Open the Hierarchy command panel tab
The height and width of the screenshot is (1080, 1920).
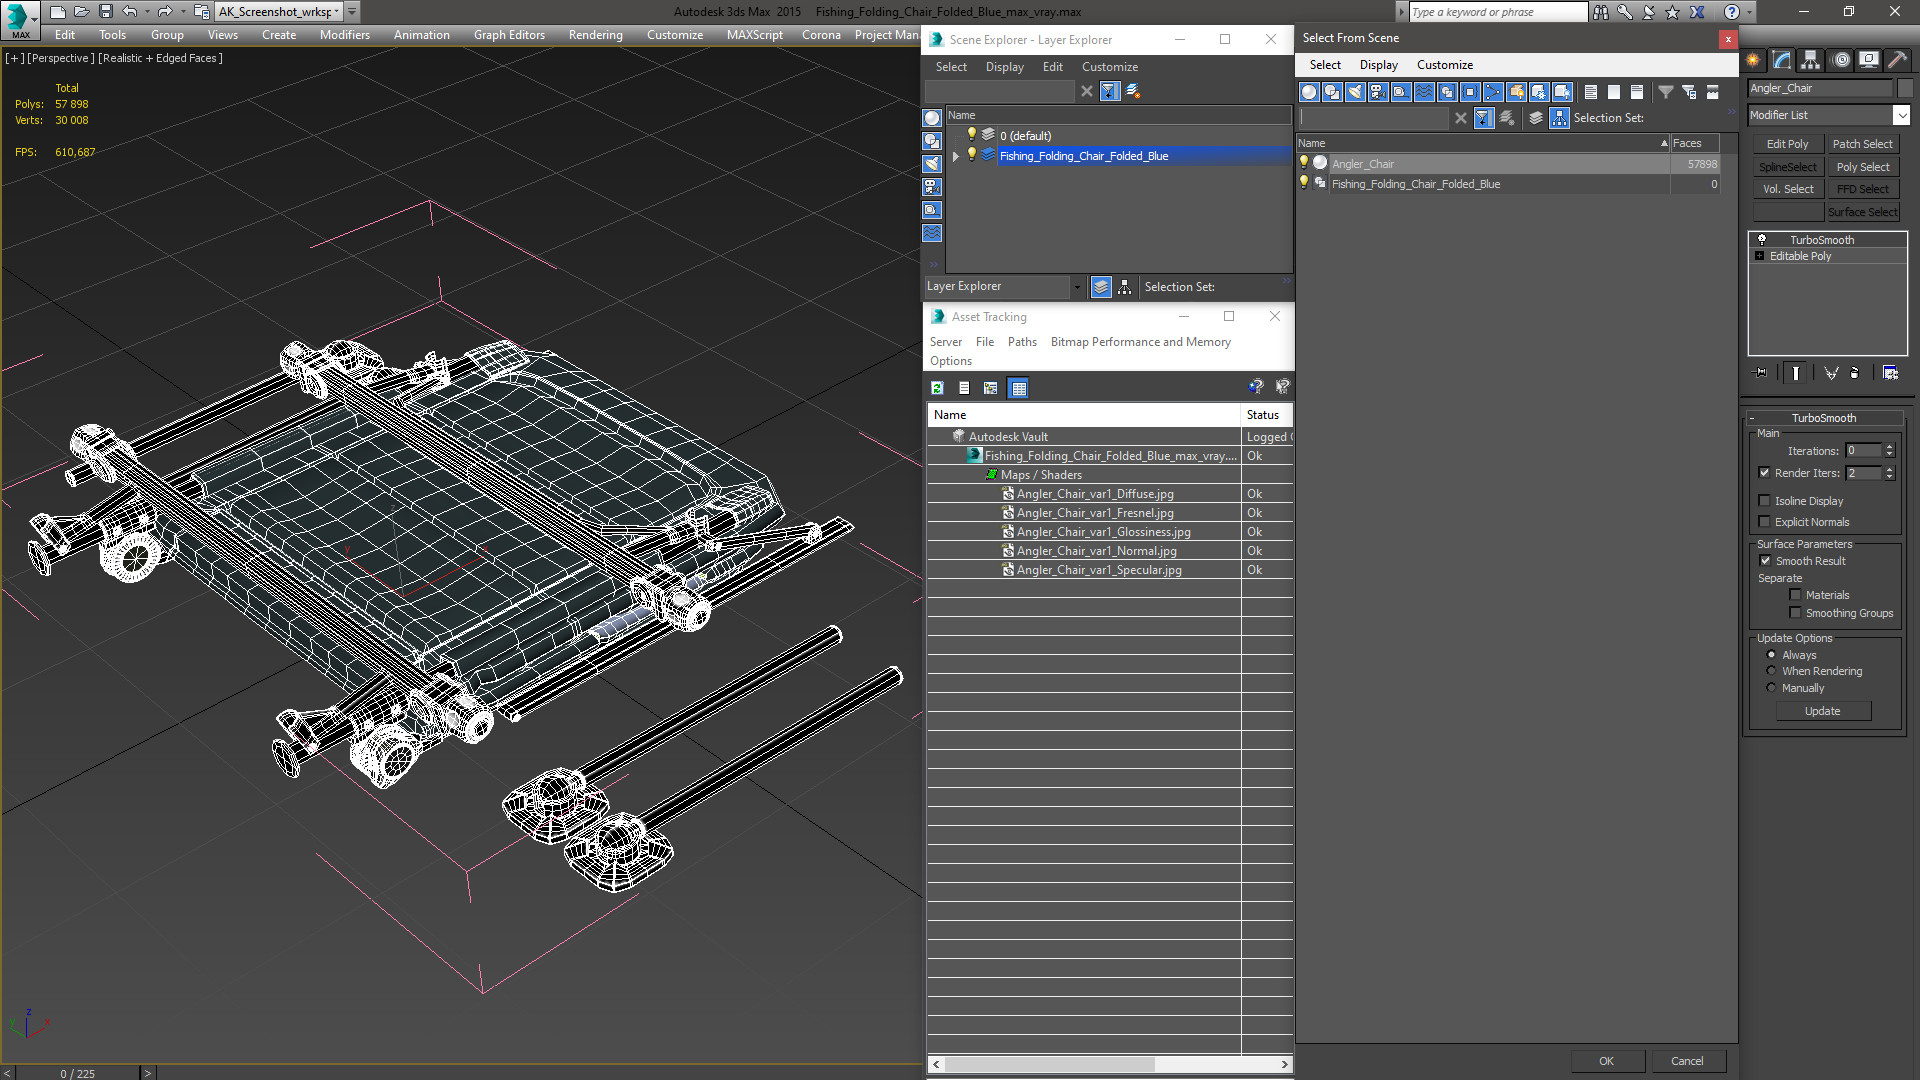click(1811, 60)
